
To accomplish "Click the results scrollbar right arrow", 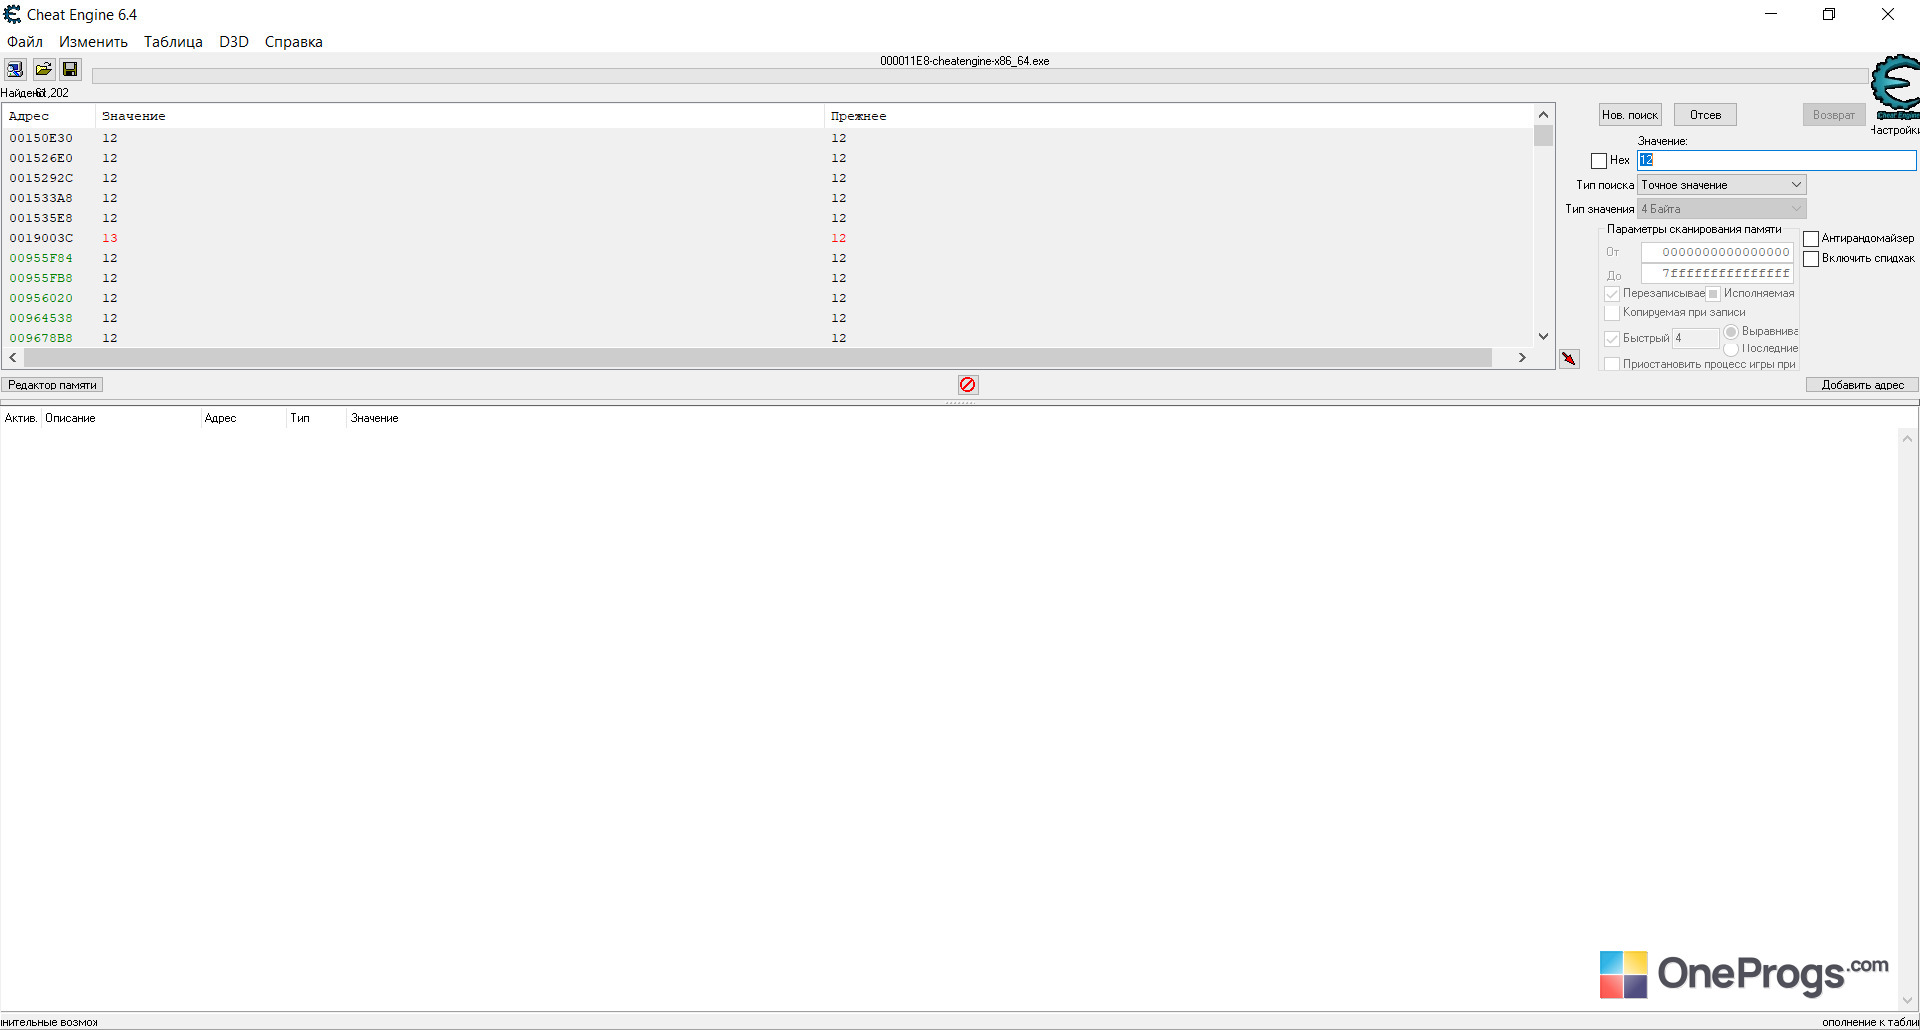I will click(x=1522, y=358).
